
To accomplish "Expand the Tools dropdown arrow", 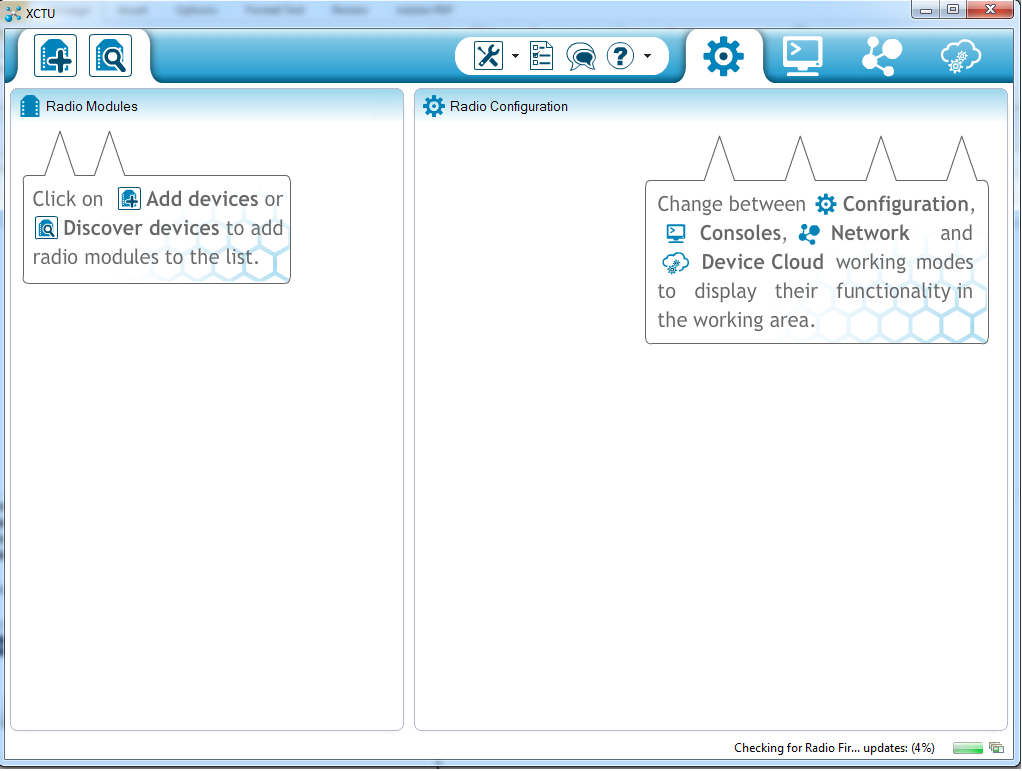I will [515, 56].
